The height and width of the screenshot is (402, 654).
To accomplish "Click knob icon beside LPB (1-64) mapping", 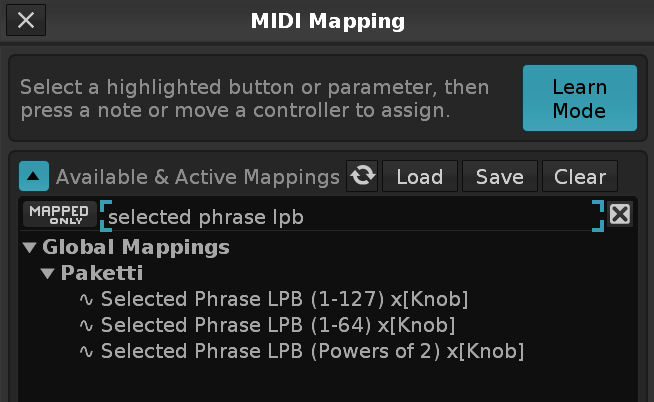I will [x=86, y=325].
